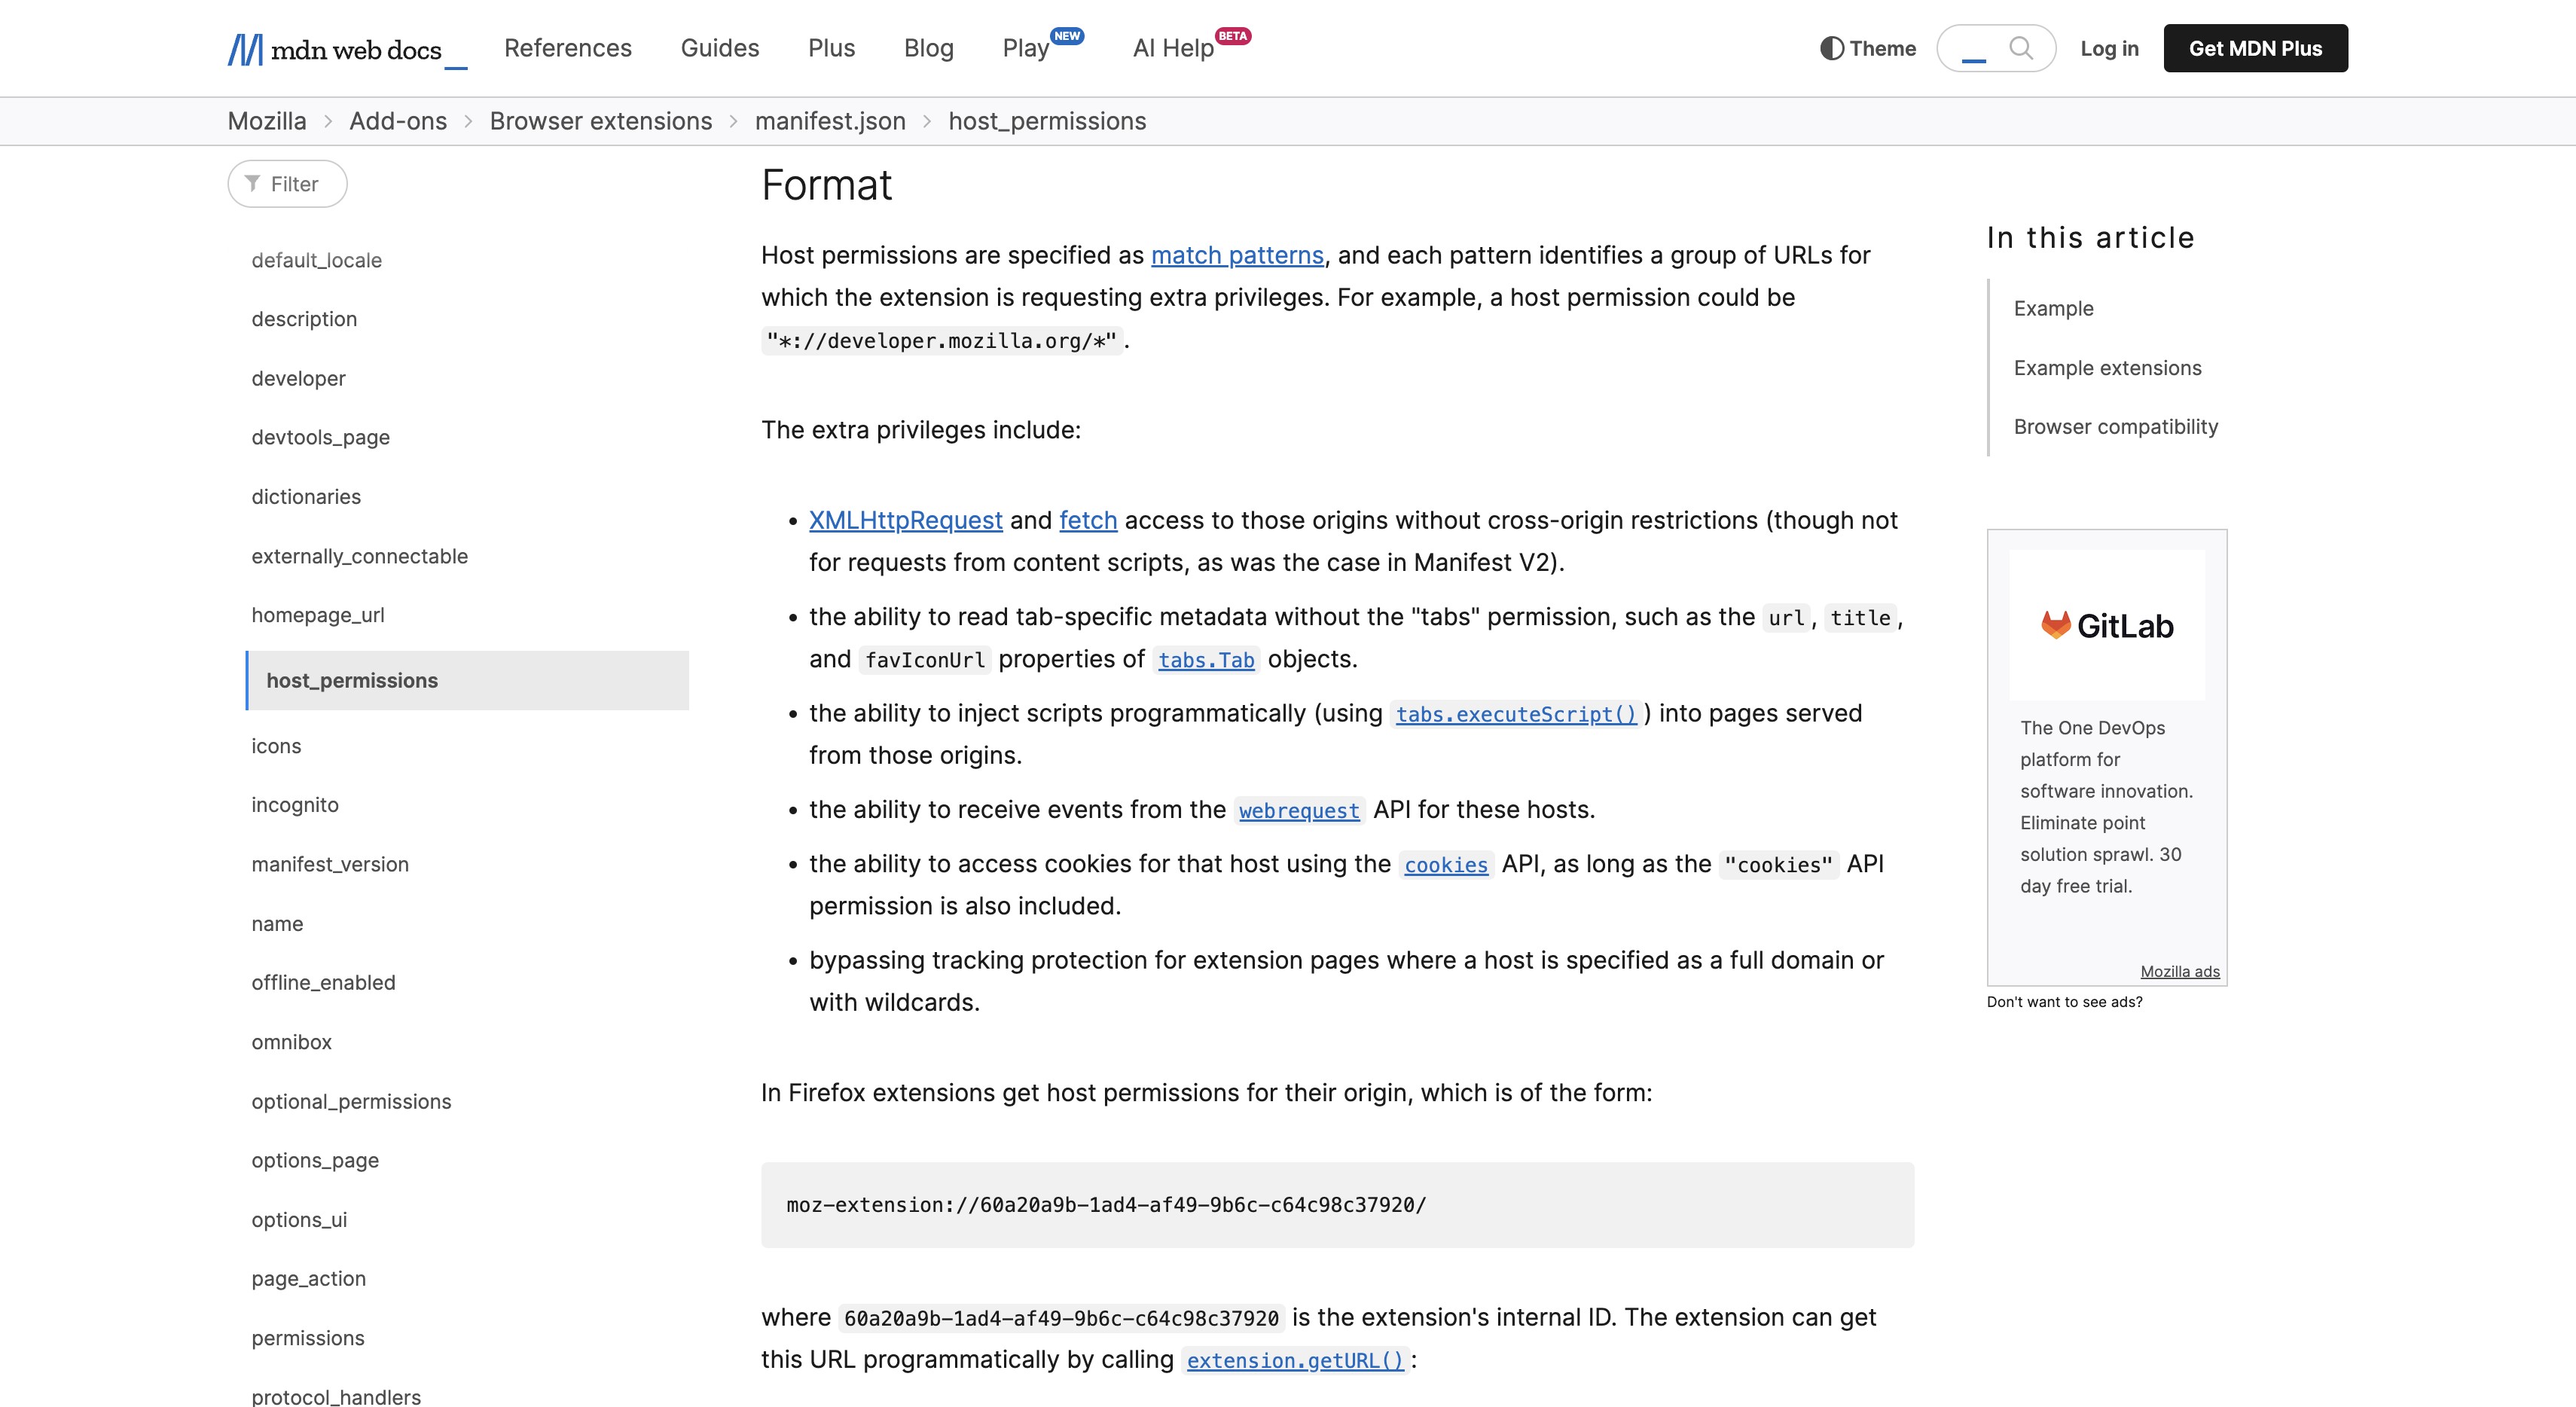
Task: Toggle the Theme switcher
Action: pos(1867,48)
